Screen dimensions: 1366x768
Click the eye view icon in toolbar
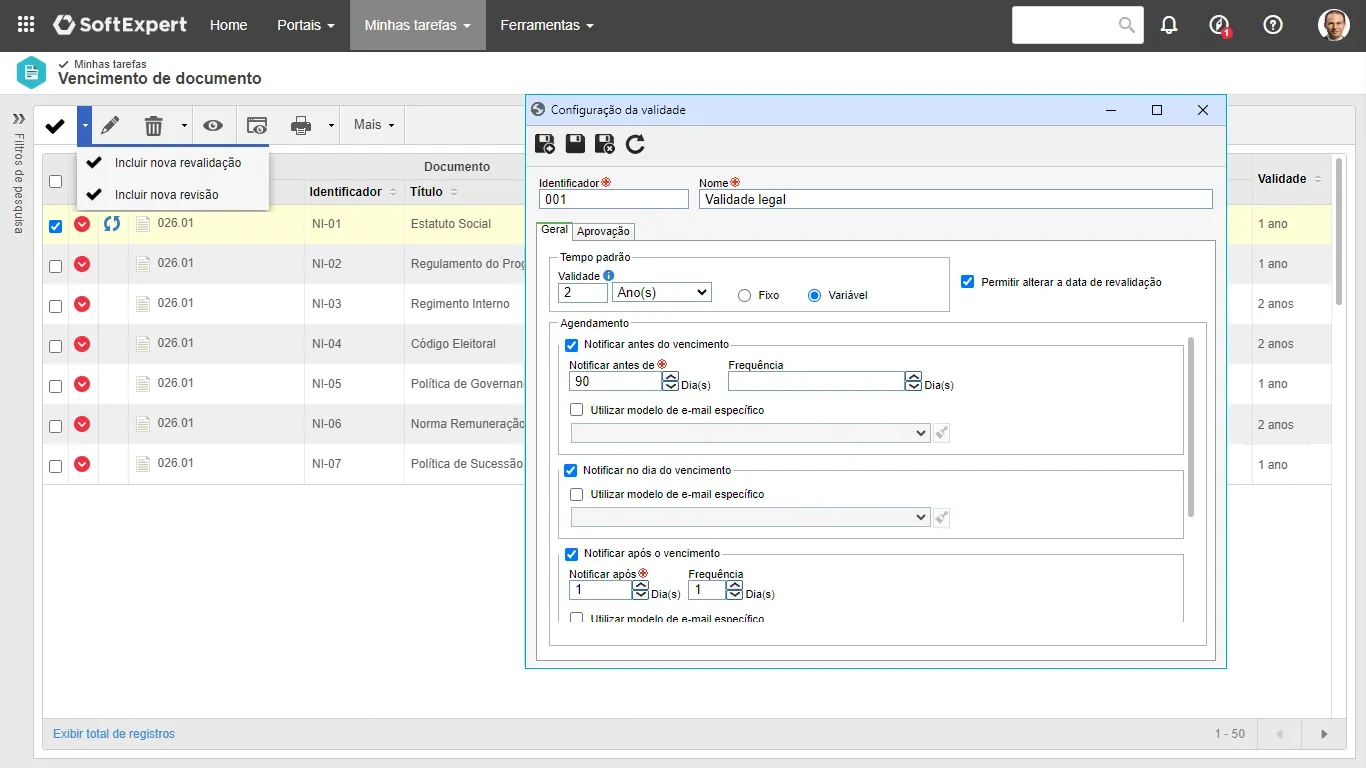tap(212, 125)
